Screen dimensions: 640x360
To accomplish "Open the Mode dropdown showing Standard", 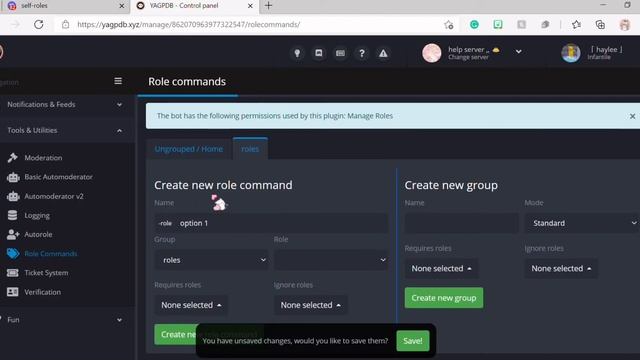I will [582, 223].
